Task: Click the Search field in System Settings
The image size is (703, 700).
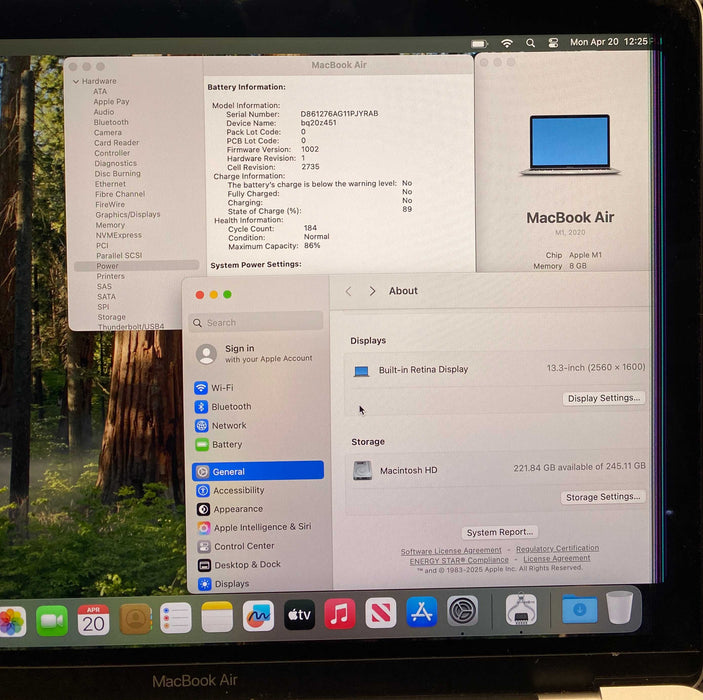Action: (256, 322)
